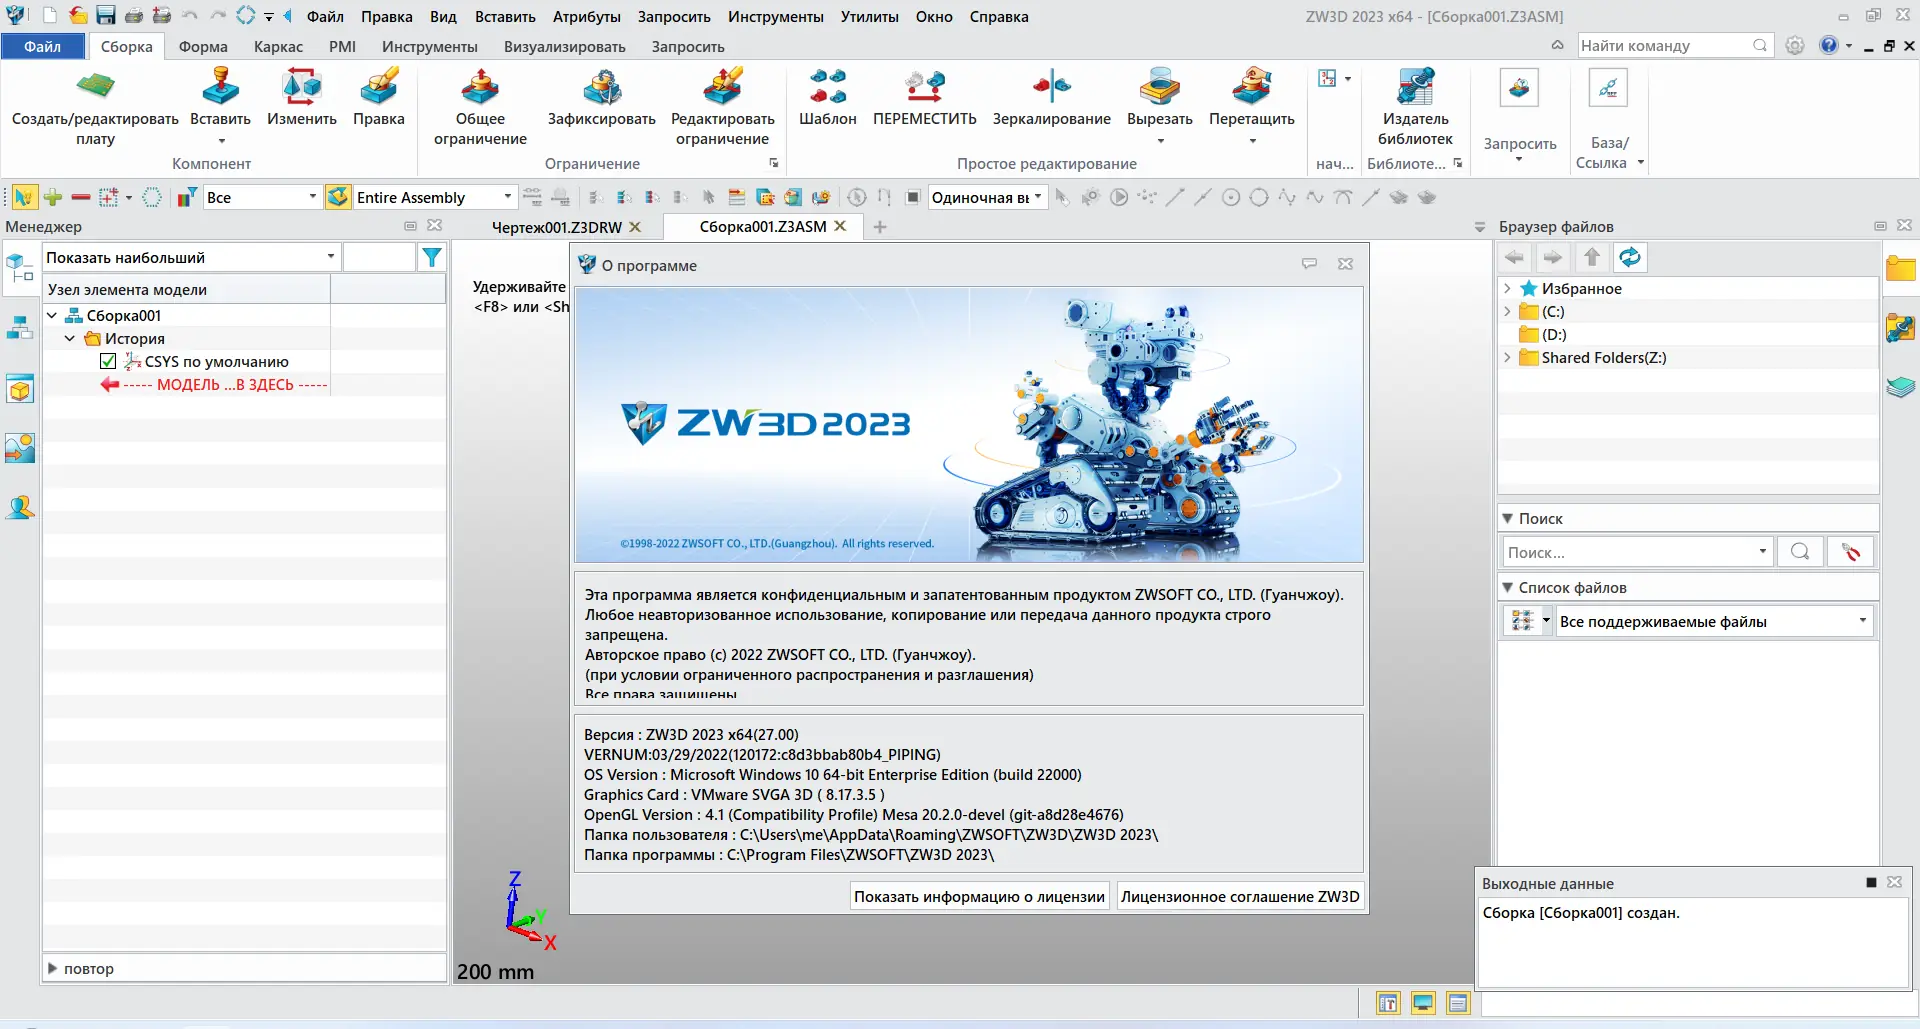Image resolution: width=1920 pixels, height=1029 pixels.
Task: Open the Утилиты menu
Action: (x=869, y=16)
